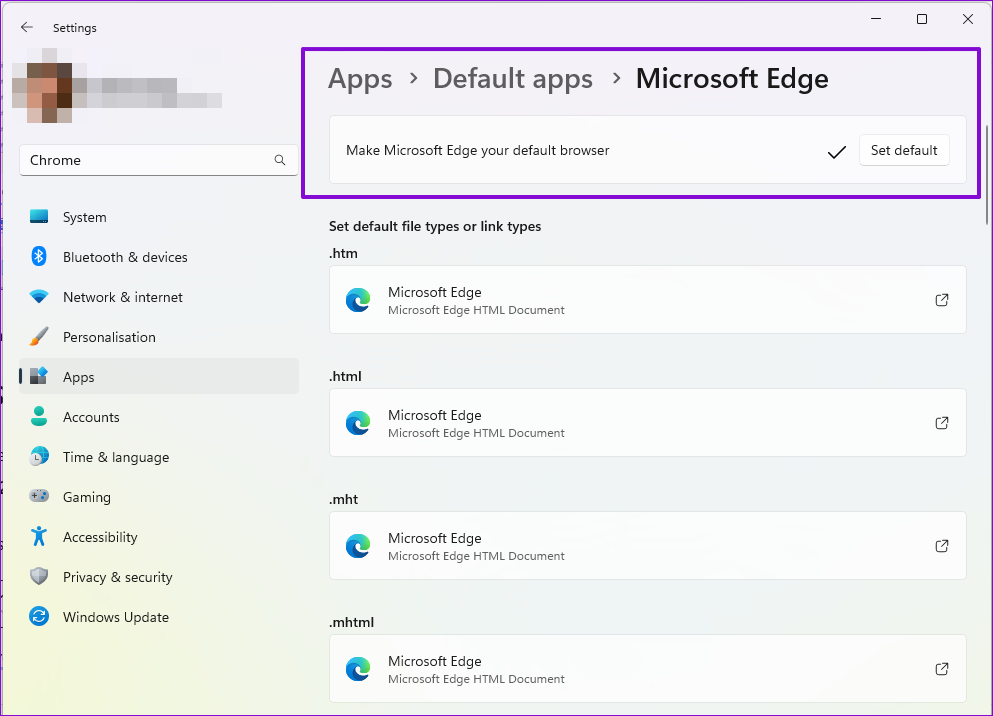Click the Microsoft Edge icon beside .htm

tap(358, 299)
